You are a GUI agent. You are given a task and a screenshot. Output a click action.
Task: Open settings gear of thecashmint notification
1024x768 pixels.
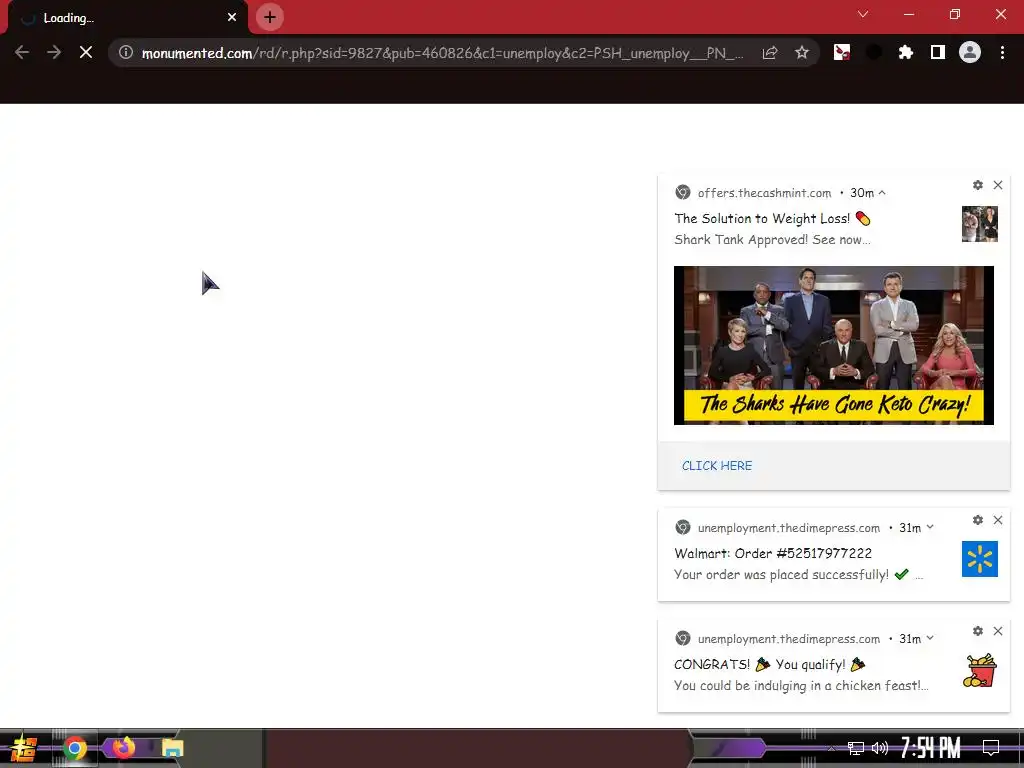pyautogui.click(x=978, y=185)
